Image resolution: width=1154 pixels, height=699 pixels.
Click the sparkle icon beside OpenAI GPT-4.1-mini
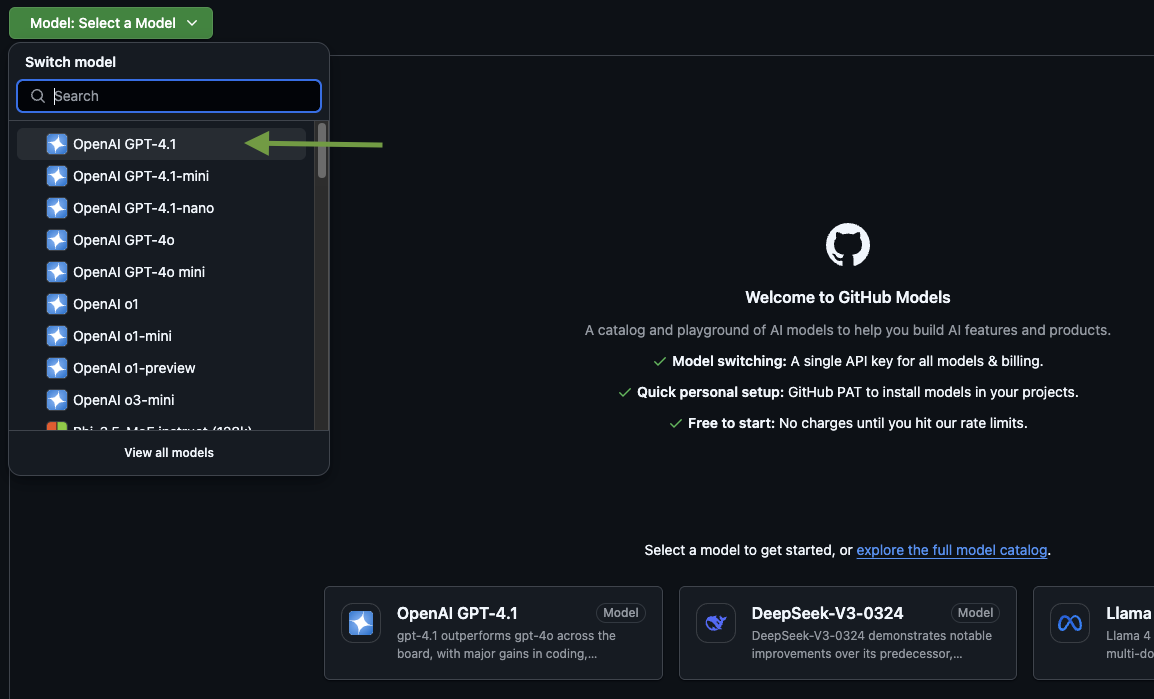pyautogui.click(x=57, y=176)
